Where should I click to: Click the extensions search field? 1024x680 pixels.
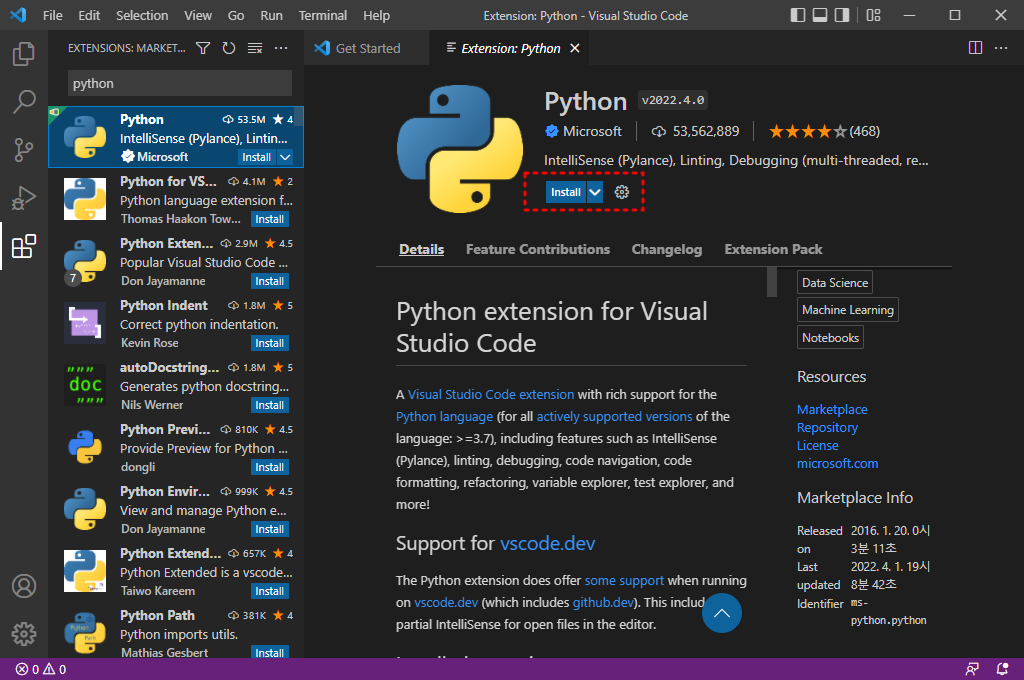pos(180,84)
